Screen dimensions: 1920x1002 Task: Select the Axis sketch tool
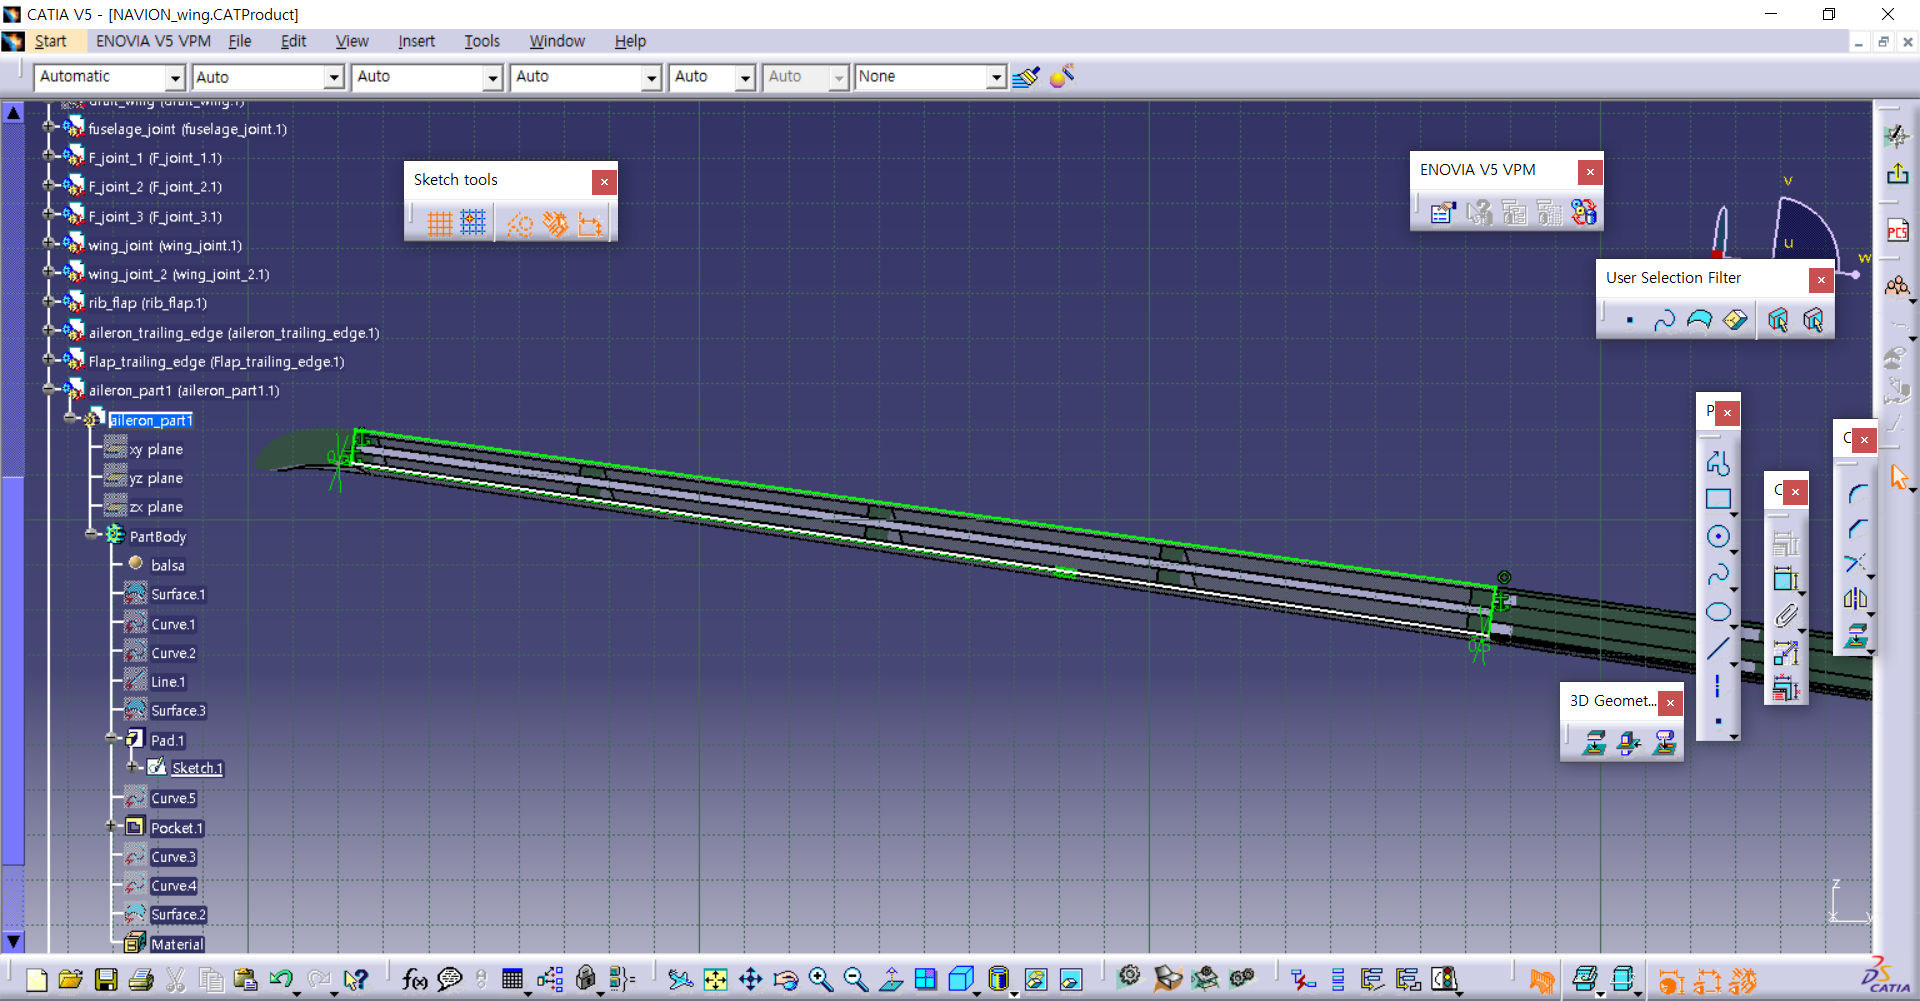1718,686
